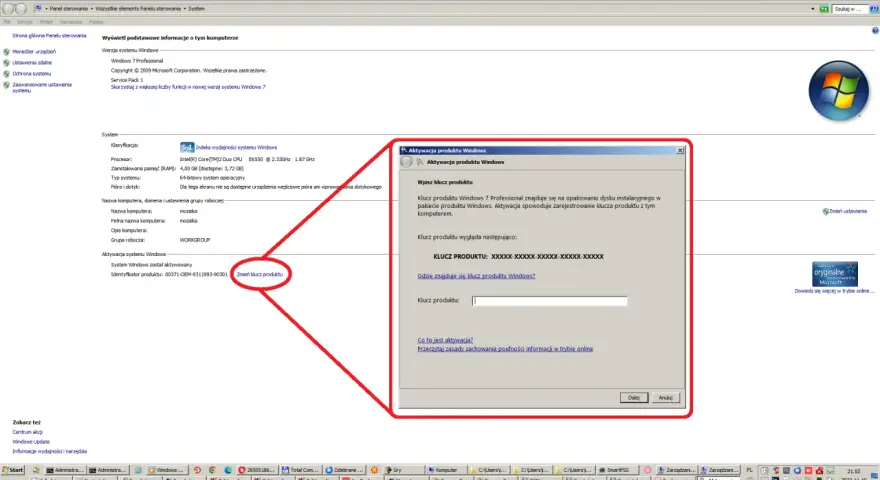This screenshot has width=880, height=480.
Task: Open the Edycja menu
Action: point(25,22)
